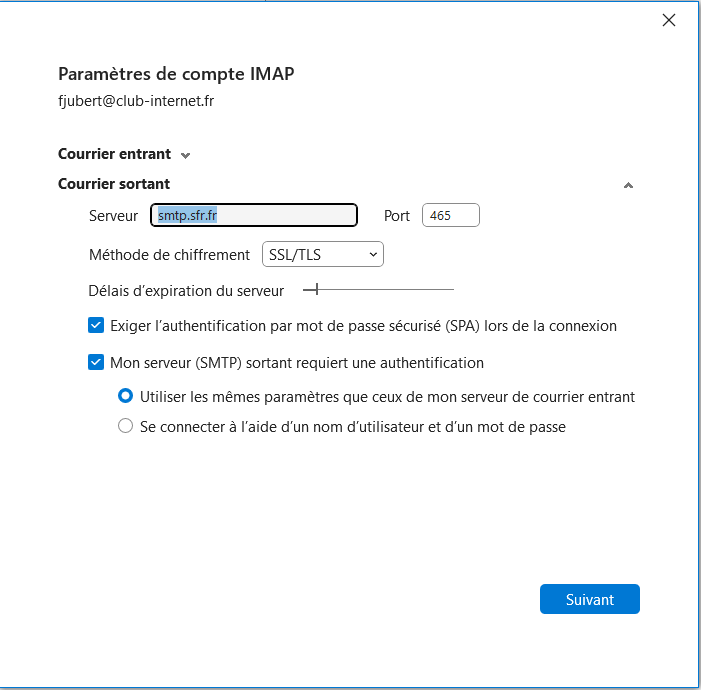Click the Port field showing 465
The image size is (701, 690).
pos(450,215)
